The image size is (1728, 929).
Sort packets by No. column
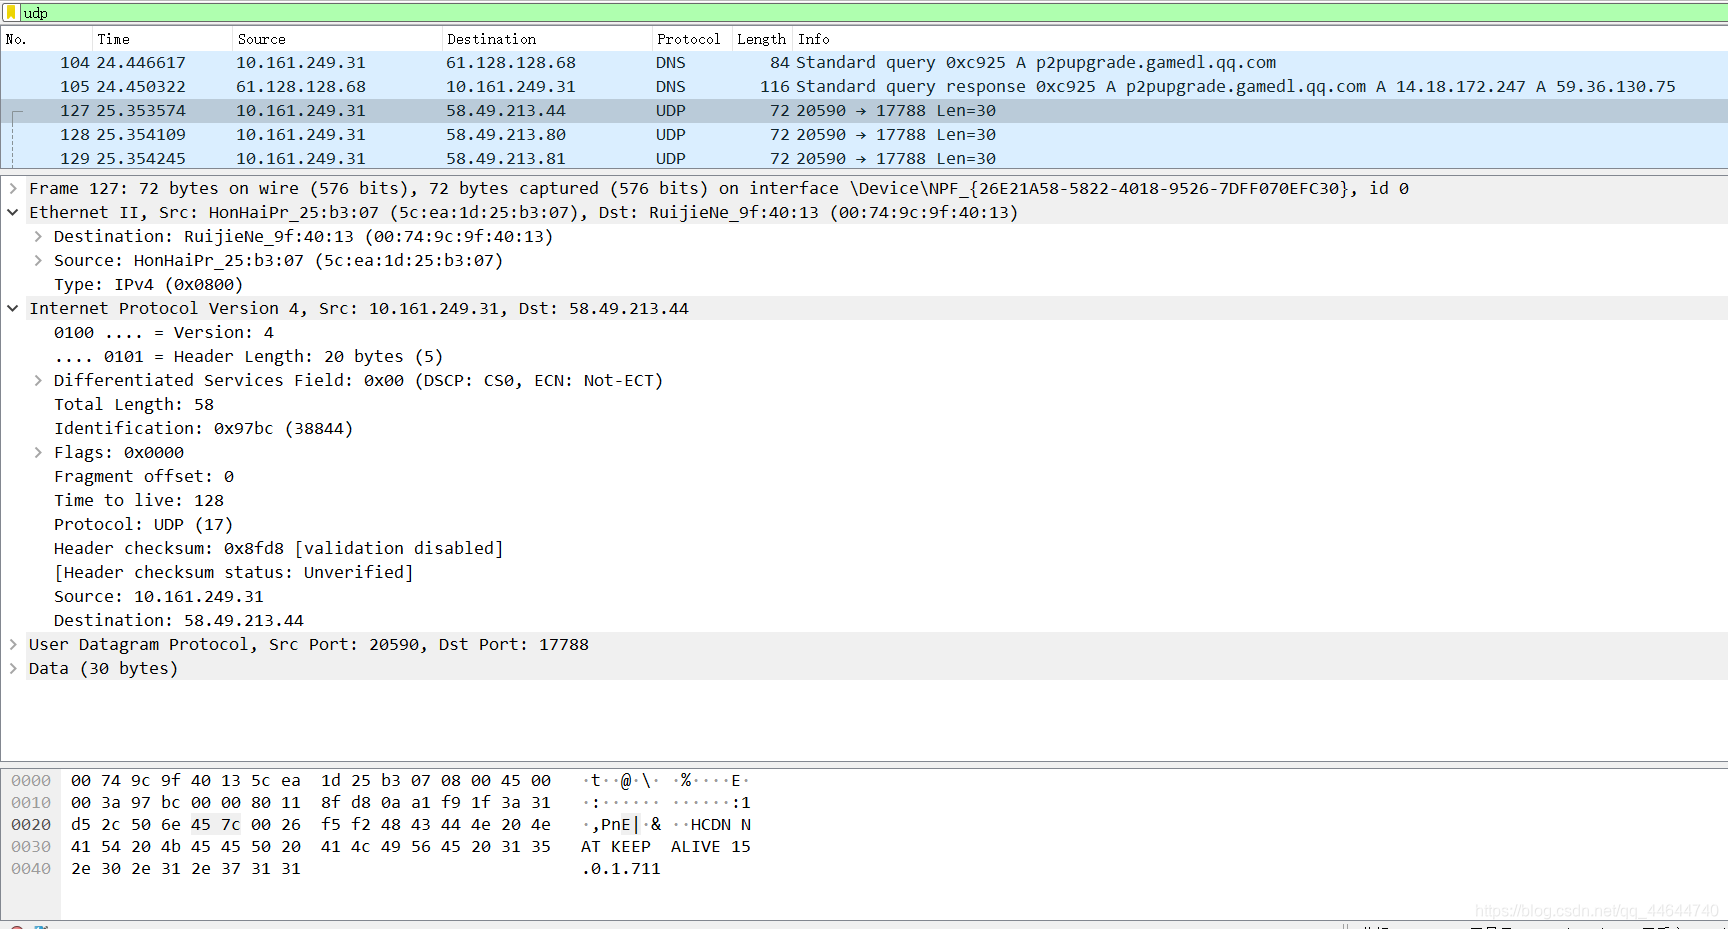click(46, 39)
